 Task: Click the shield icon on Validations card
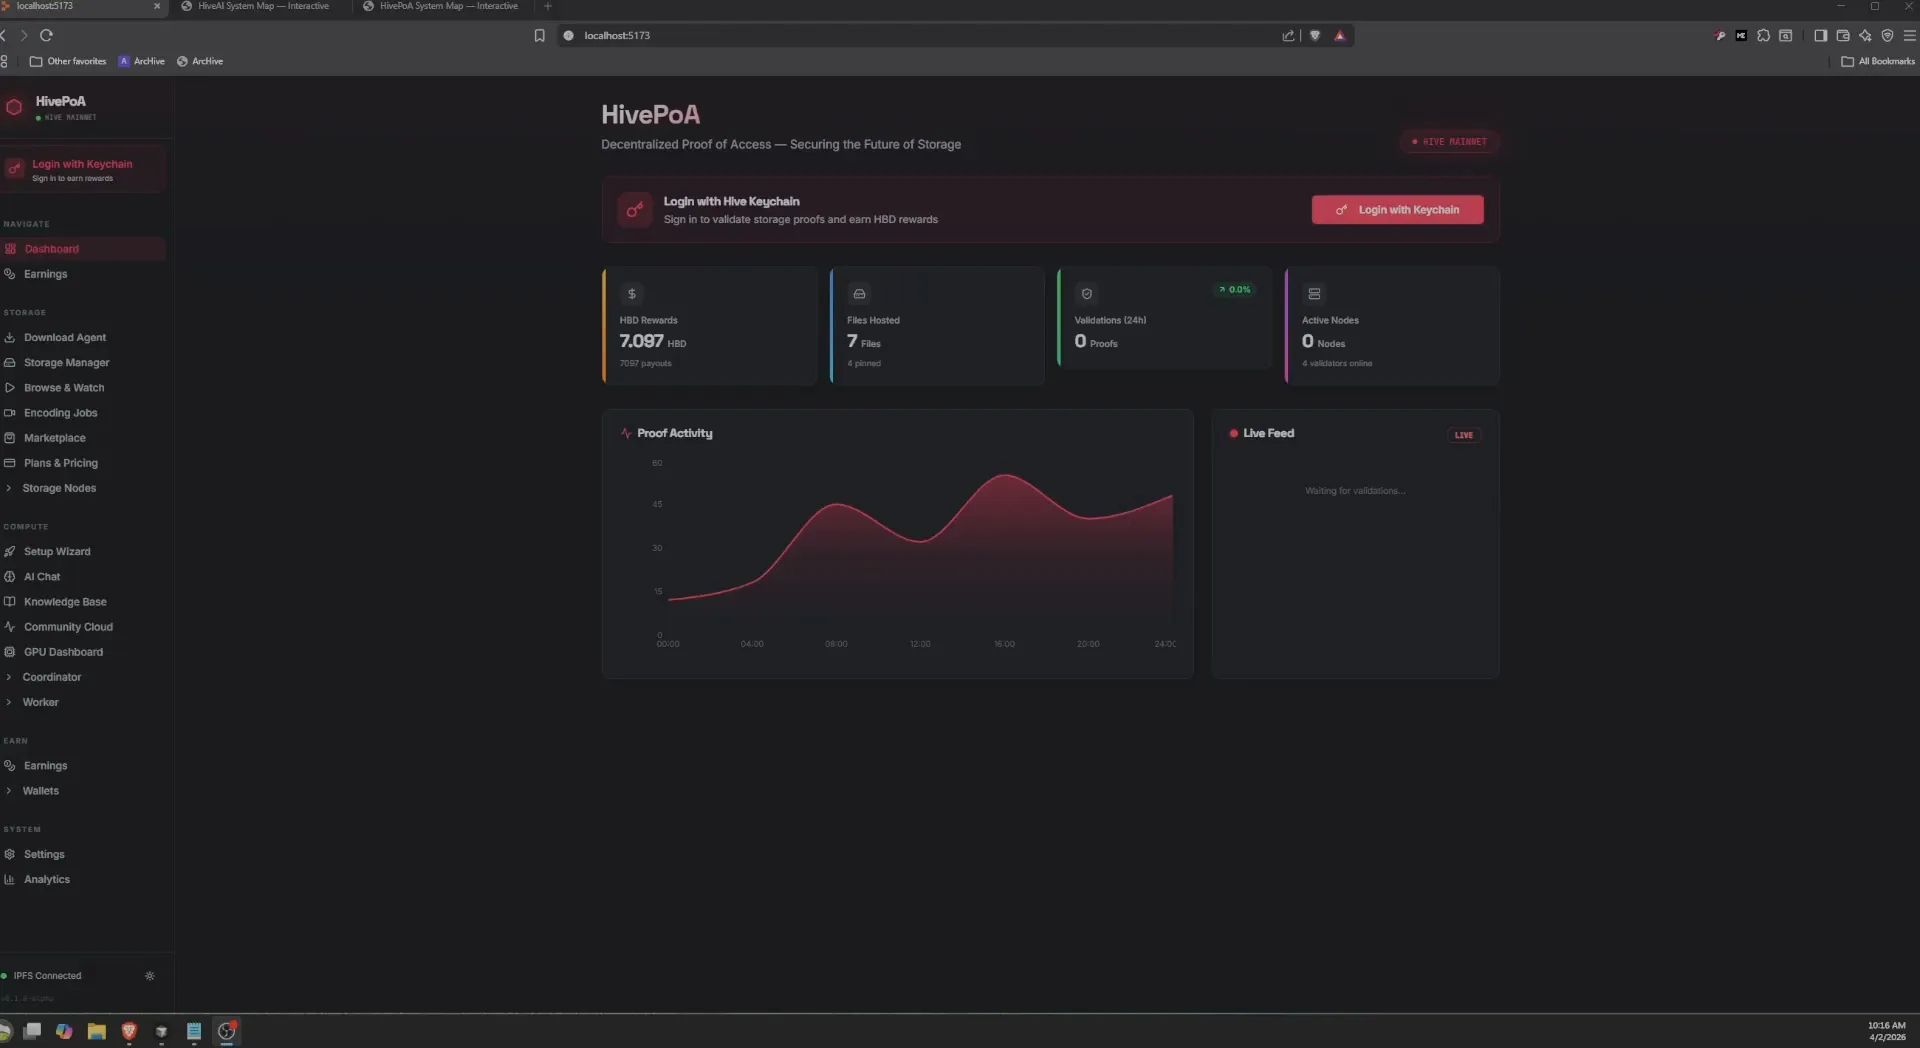pyautogui.click(x=1086, y=294)
